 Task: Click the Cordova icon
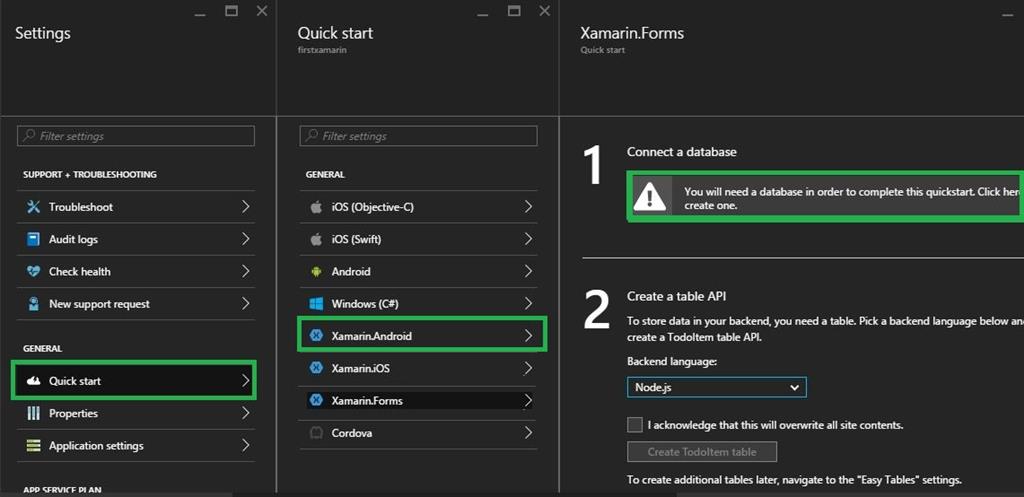[x=316, y=433]
